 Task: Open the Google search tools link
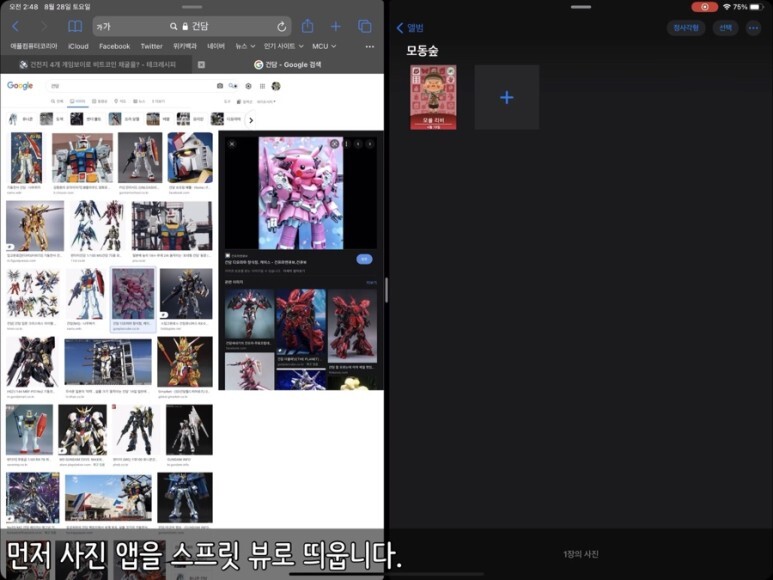tap(227, 102)
